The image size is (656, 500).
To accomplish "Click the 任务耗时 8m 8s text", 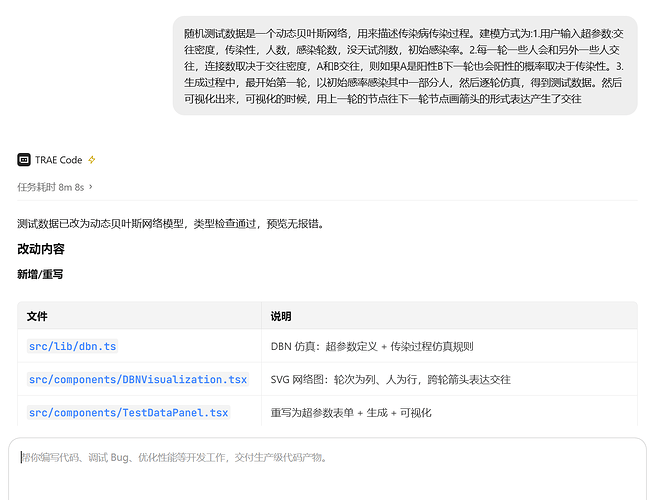I will (x=51, y=187).
